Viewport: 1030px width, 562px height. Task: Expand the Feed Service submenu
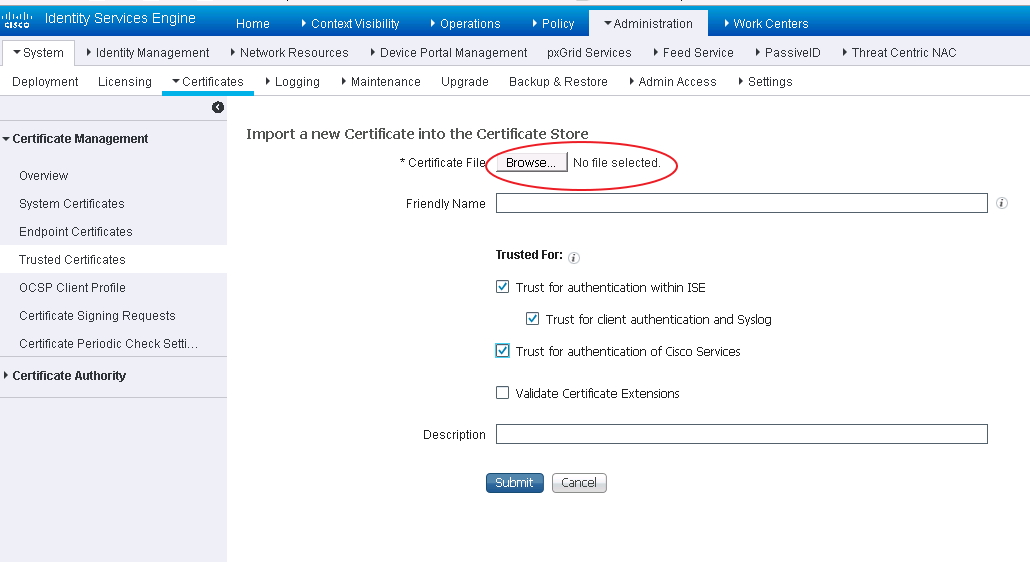tap(693, 53)
